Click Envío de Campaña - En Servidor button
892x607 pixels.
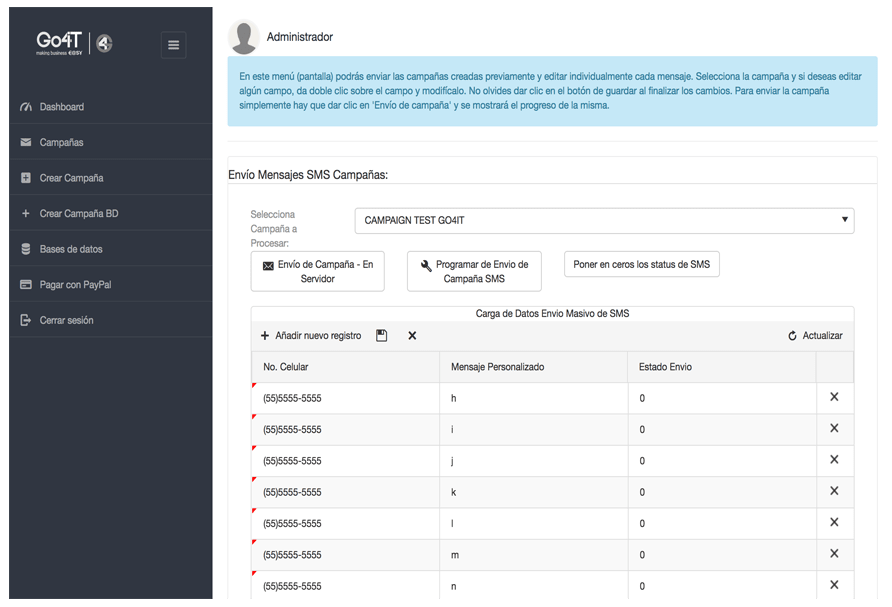pyautogui.click(x=317, y=272)
